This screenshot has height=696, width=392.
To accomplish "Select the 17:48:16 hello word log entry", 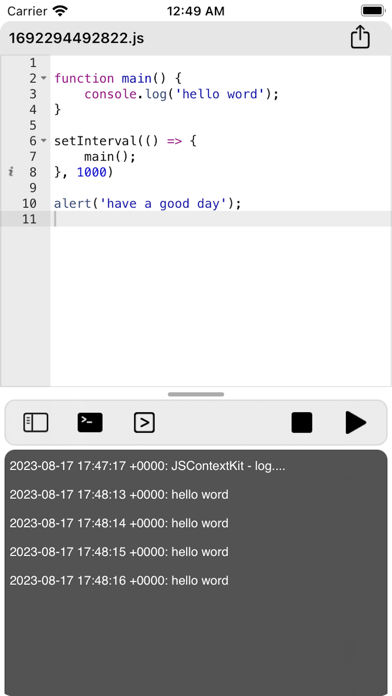I will tap(119, 580).
